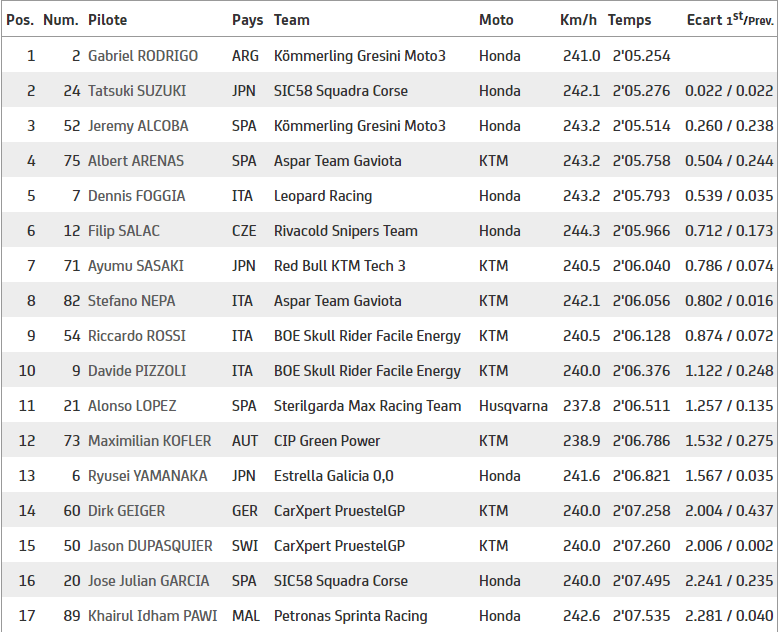Click rider name Ryusei YAMANAKA
This screenshot has height=637, width=778.
148,476
